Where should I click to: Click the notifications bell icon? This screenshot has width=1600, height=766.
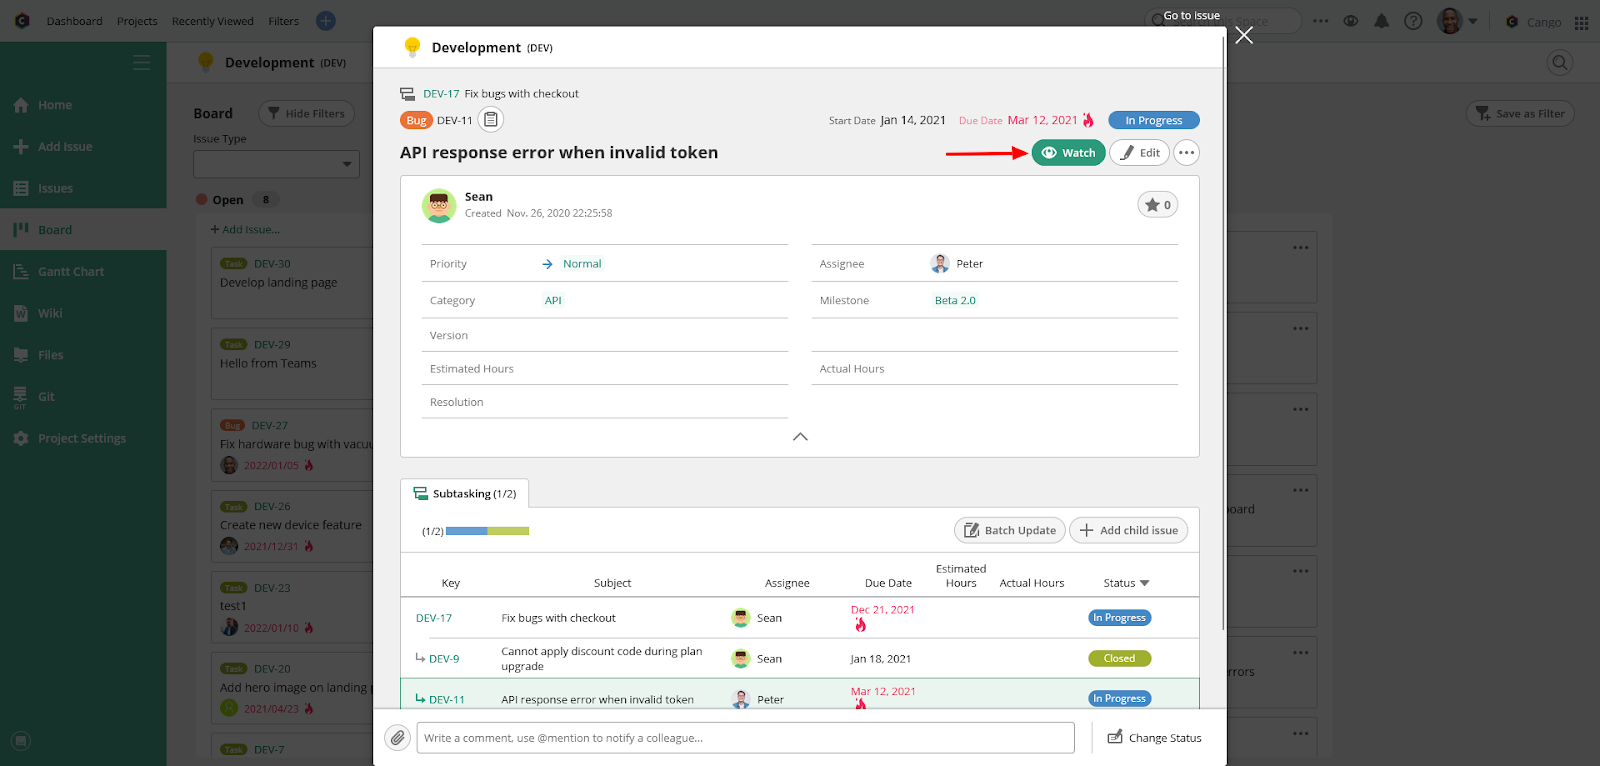(x=1381, y=21)
